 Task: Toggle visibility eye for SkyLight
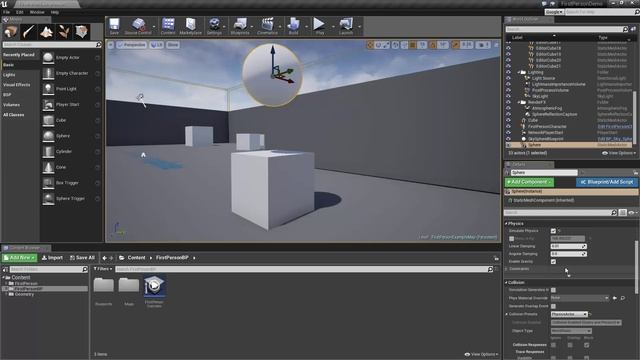pyautogui.click(x=508, y=96)
